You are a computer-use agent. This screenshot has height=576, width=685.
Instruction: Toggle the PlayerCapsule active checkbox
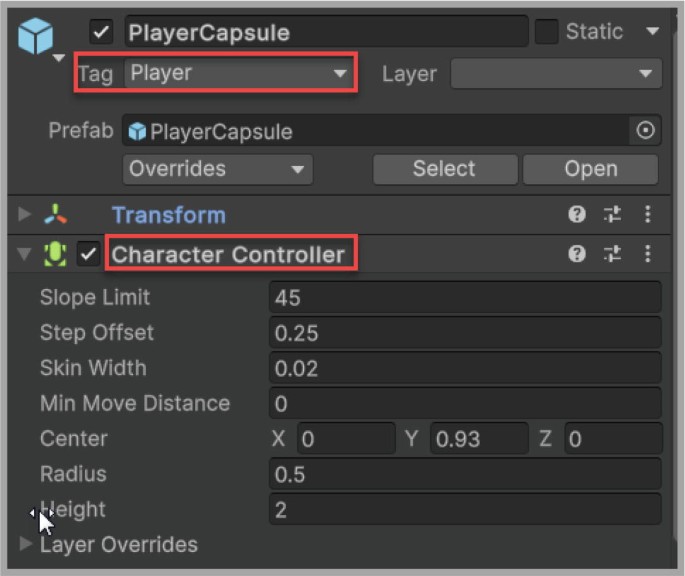pos(102,32)
